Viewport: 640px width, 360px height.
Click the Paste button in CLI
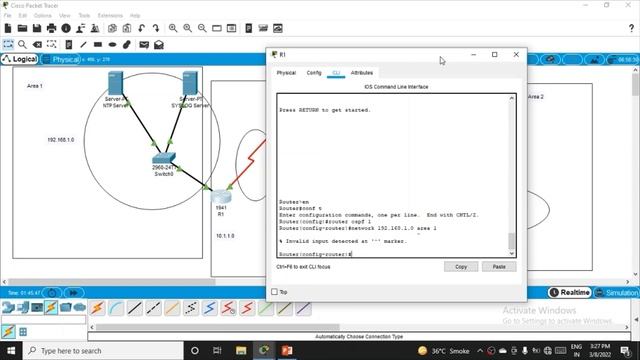point(499,267)
